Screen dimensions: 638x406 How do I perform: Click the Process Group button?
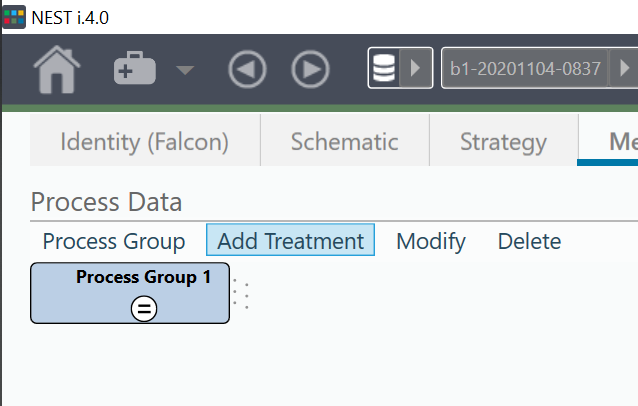114,241
